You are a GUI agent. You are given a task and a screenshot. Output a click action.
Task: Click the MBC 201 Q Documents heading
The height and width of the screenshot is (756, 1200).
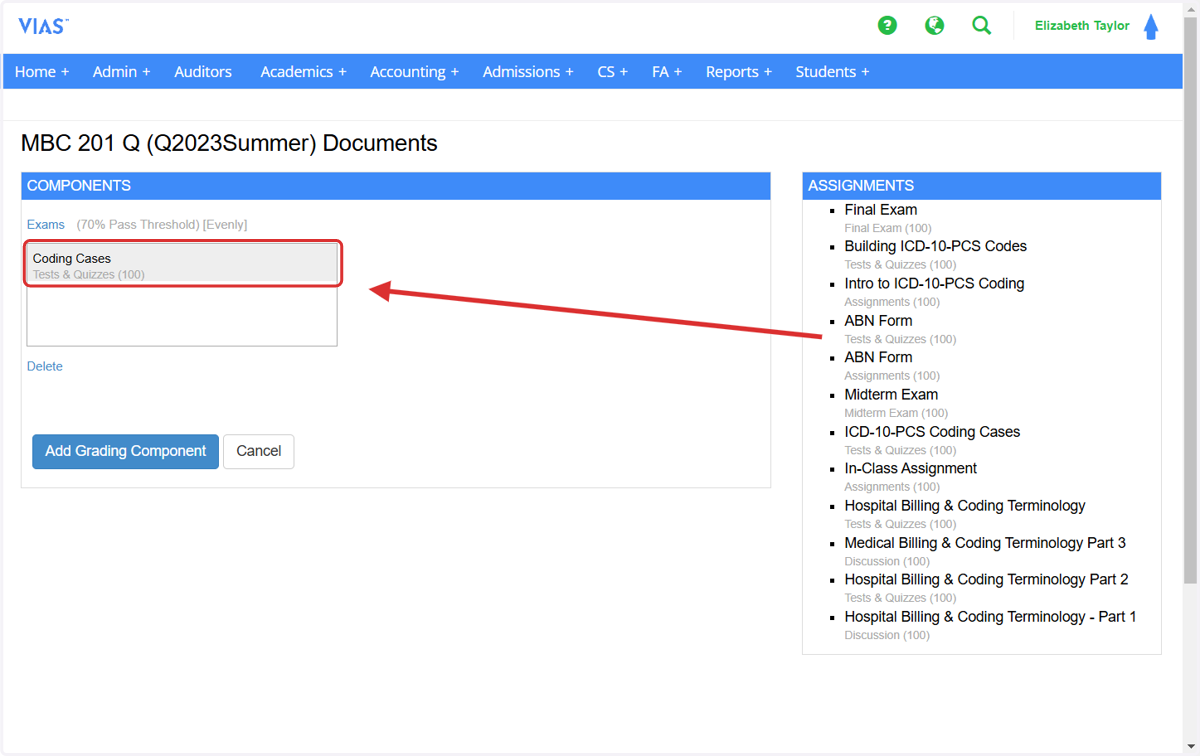tap(229, 143)
